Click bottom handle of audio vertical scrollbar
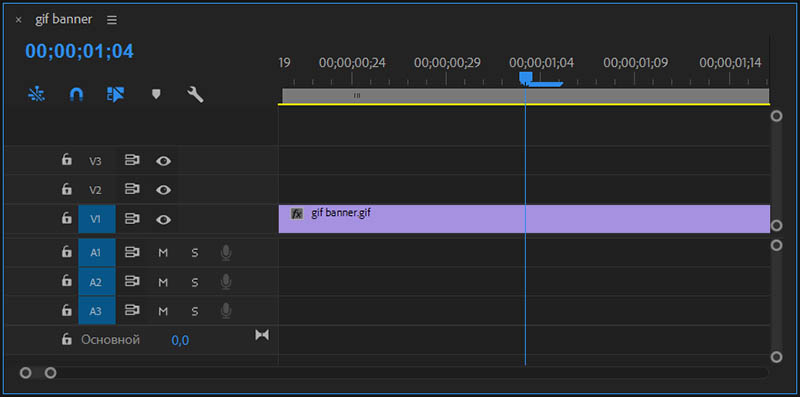 click(777, 357)
